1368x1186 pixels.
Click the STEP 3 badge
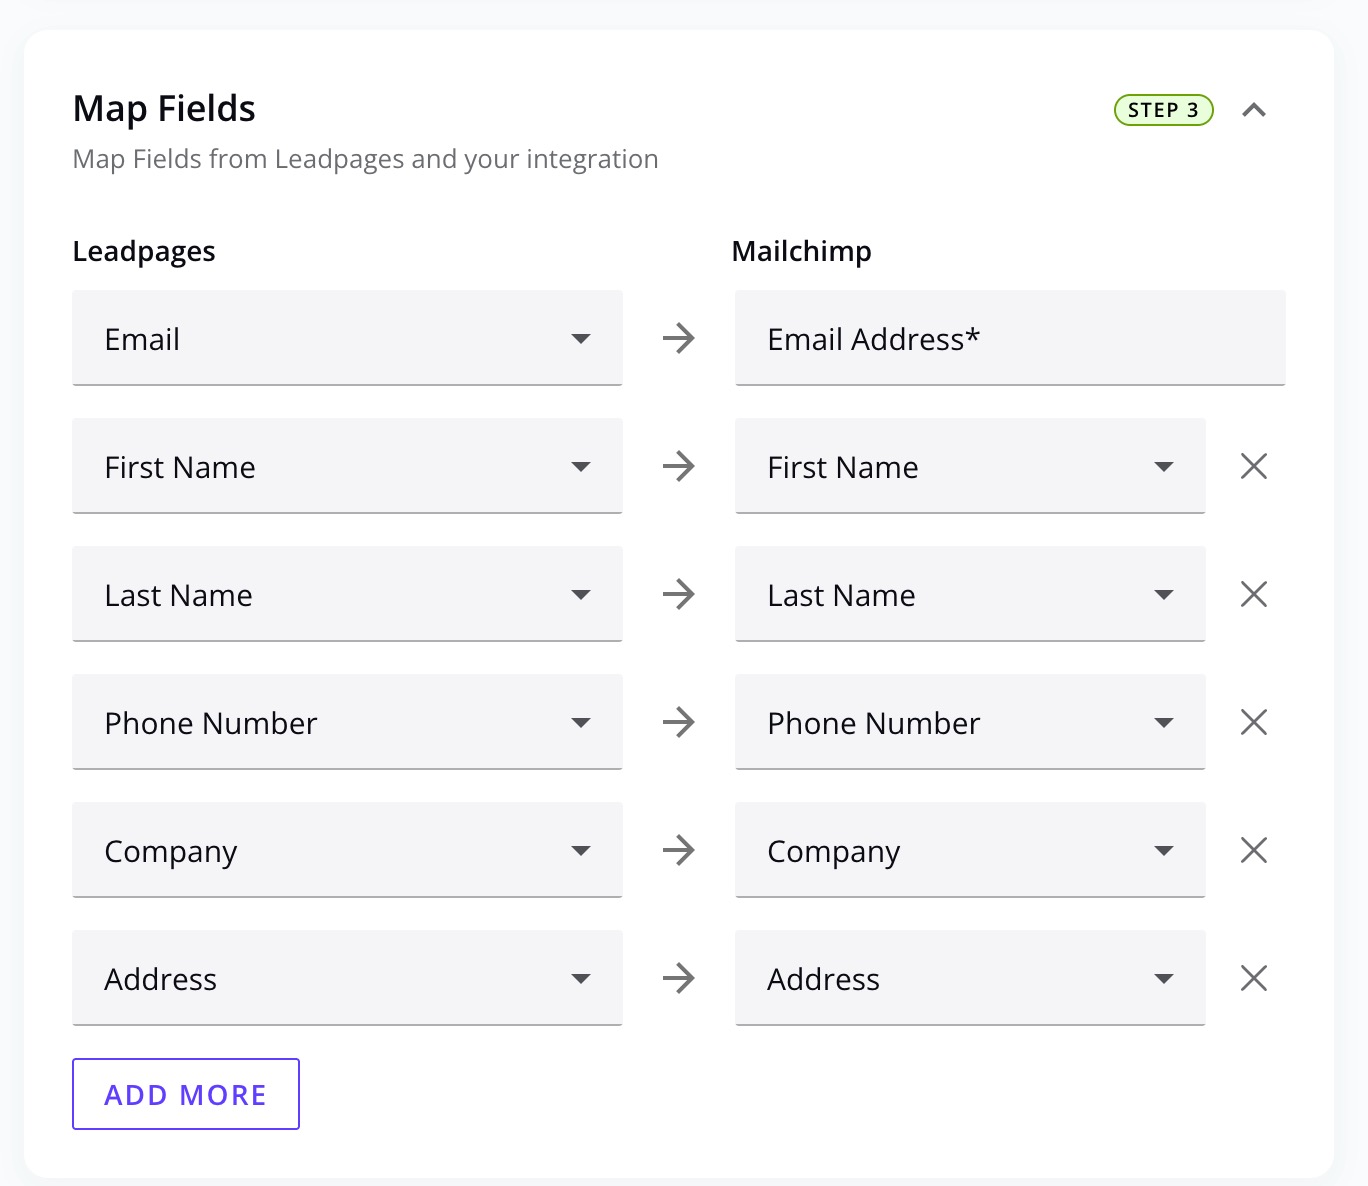click(1164, 110)
